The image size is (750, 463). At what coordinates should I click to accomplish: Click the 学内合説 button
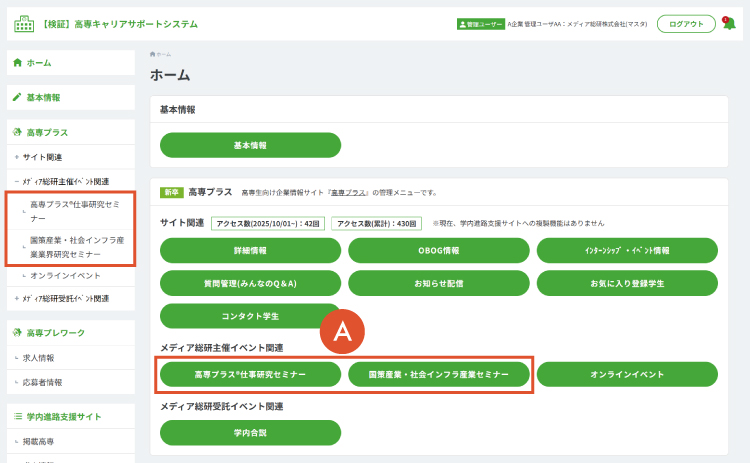(x=250, y=433)
